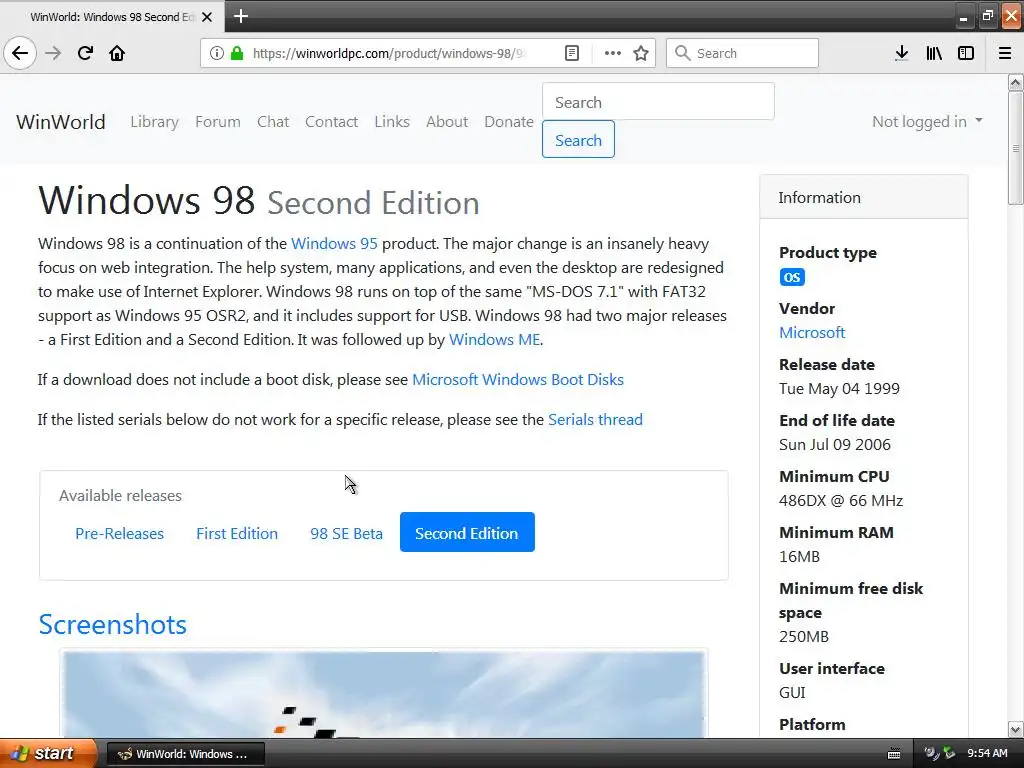This screenshot has height=768, width=1024.
Task: Focus the Firefox toolbar search field
Action: (742, 53)
